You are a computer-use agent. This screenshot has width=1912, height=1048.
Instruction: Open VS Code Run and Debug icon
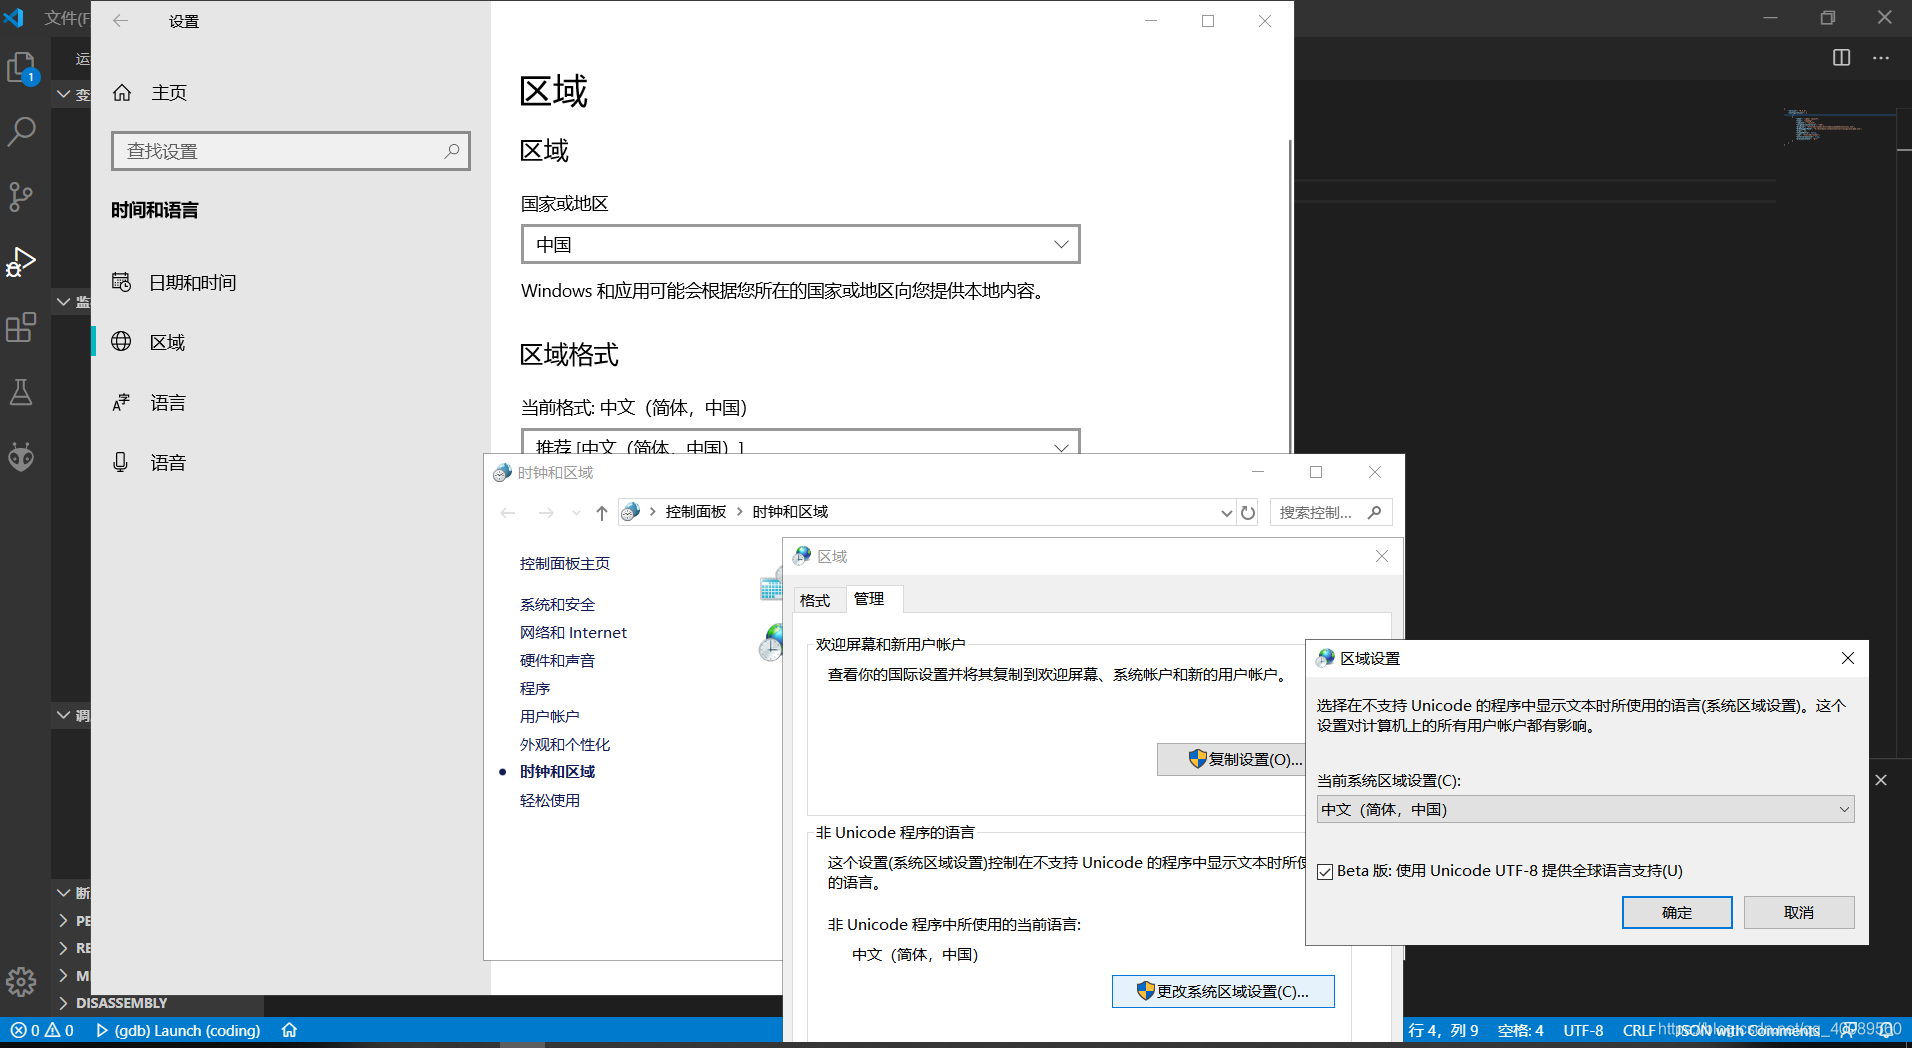[x=21, y=262]
